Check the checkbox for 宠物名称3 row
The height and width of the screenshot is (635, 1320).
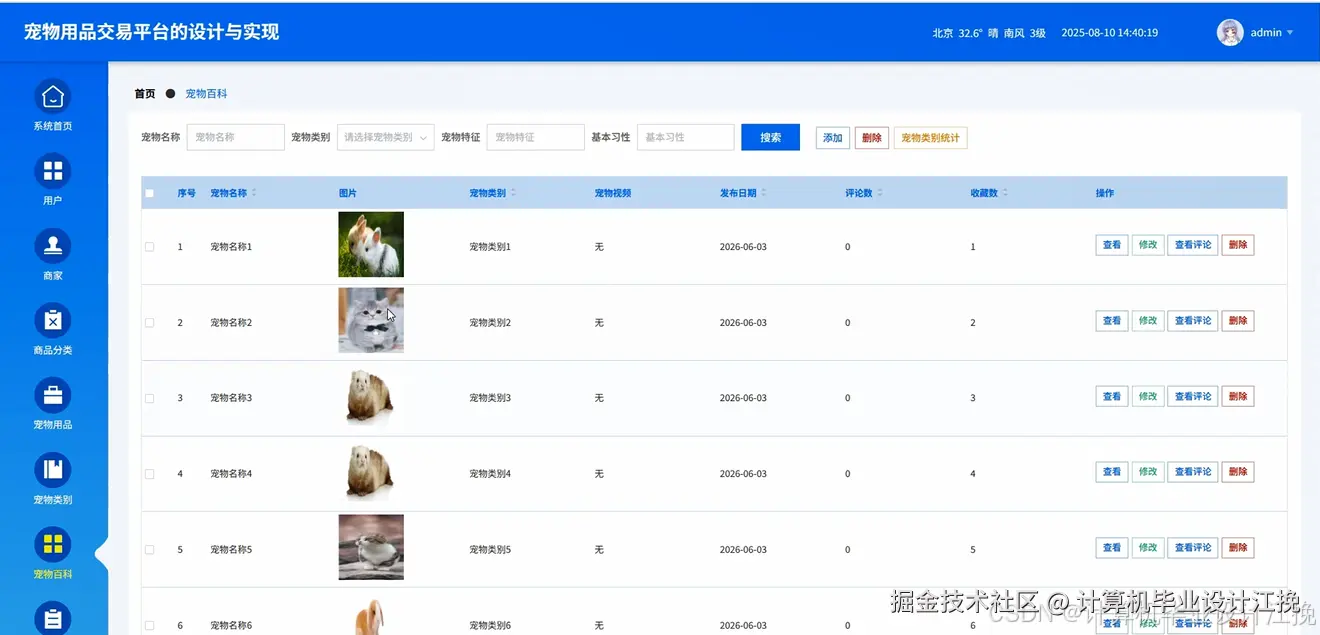pos(149,396)
